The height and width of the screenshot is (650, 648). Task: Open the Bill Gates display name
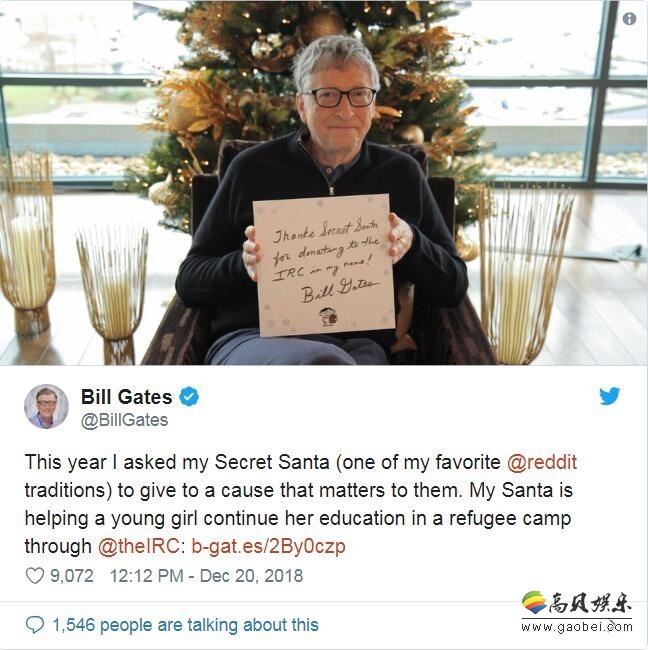(x=126, y=397)
